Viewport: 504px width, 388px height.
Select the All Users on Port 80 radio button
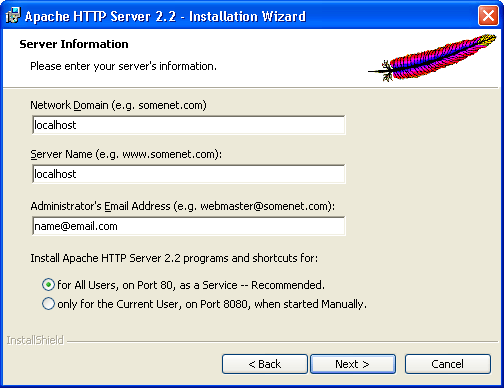click(x=48, y=285)
